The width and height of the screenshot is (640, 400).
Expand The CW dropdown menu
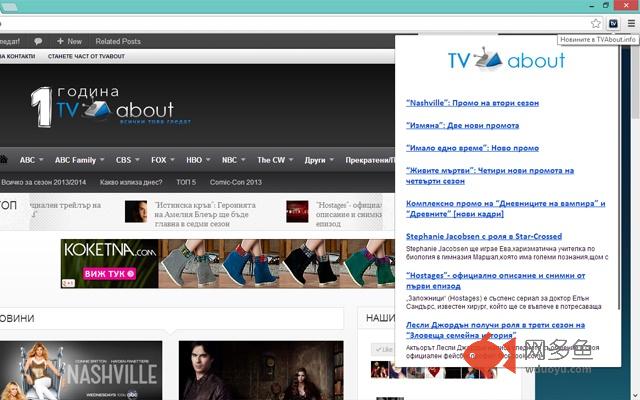(275, 160)
